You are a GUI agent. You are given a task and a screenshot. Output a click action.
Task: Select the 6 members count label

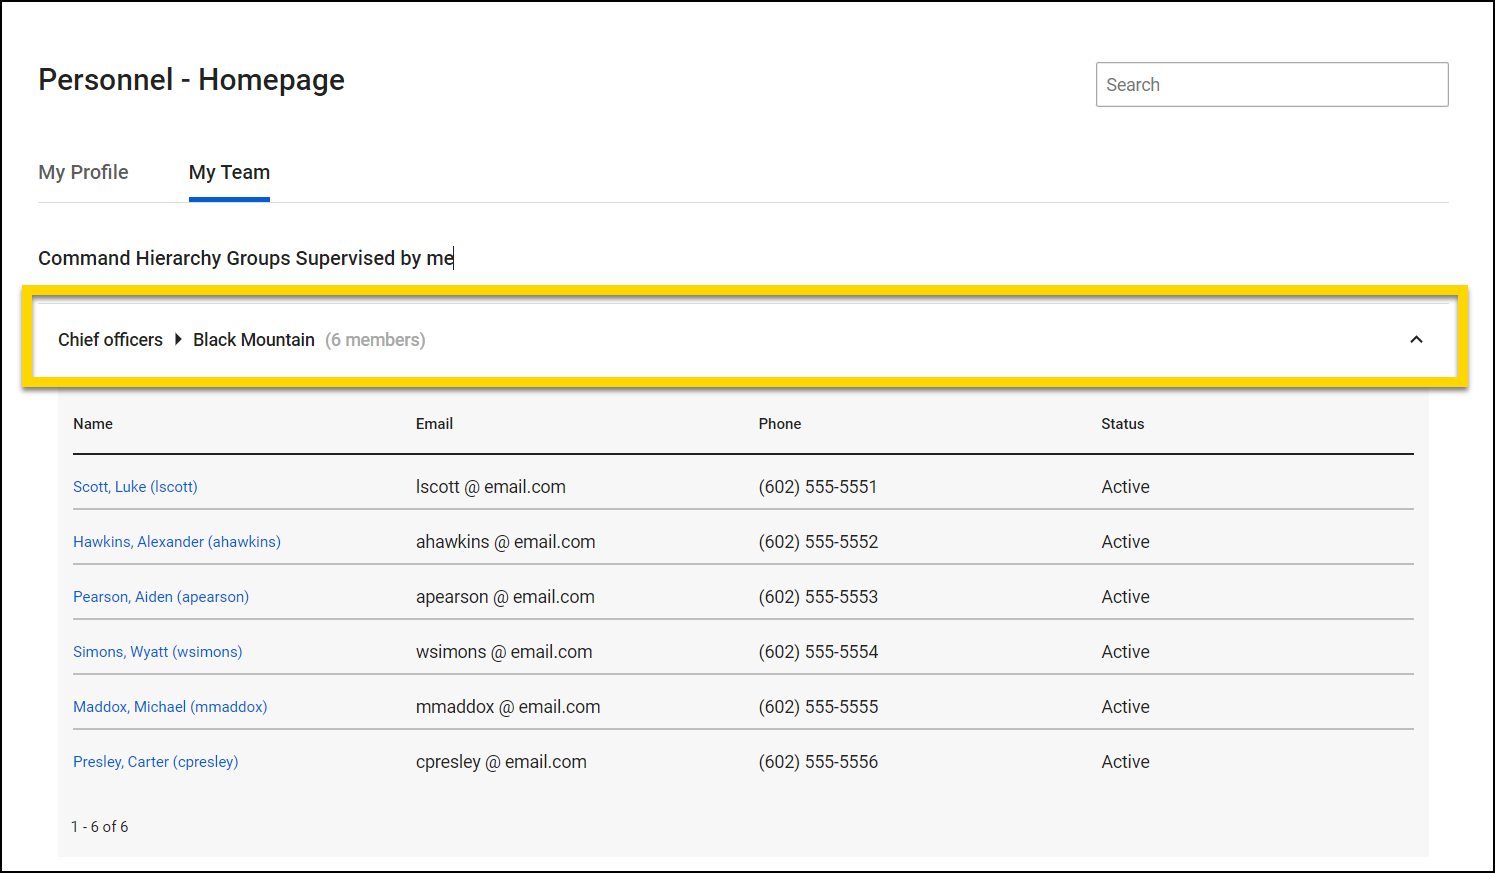tap(375, 340)
